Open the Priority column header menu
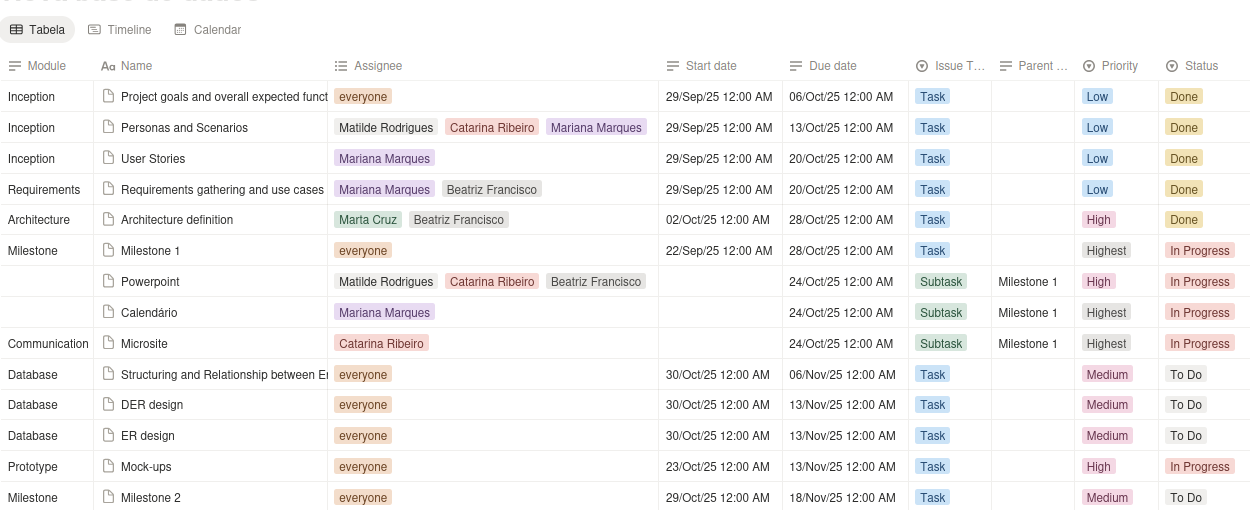 [x=1110, y=66]
